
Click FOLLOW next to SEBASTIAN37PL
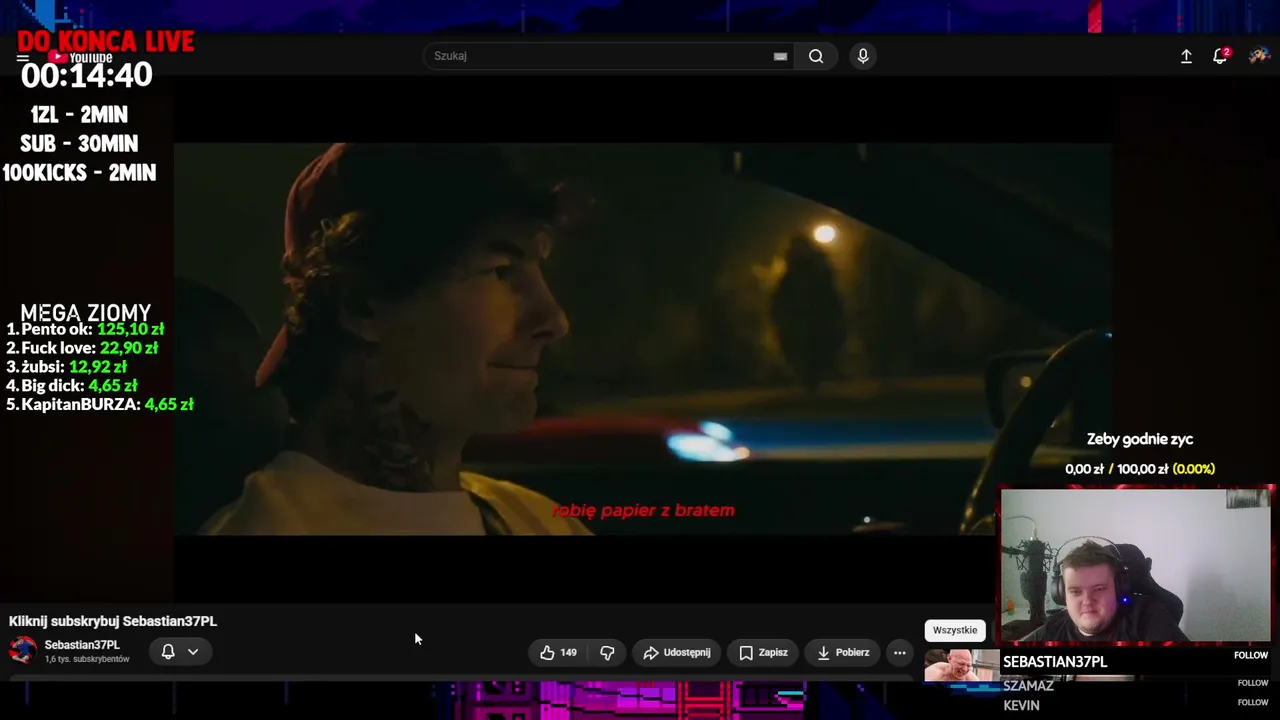pos(1251,655)
